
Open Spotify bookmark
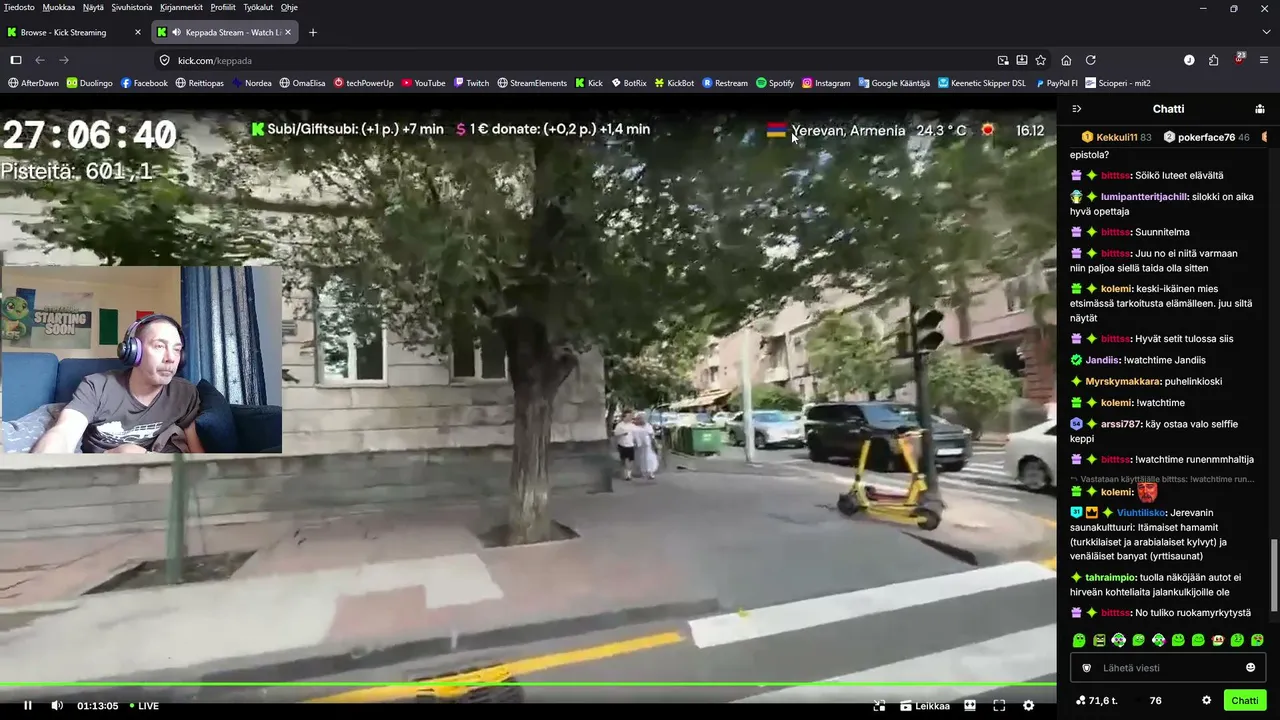point(775,83)
